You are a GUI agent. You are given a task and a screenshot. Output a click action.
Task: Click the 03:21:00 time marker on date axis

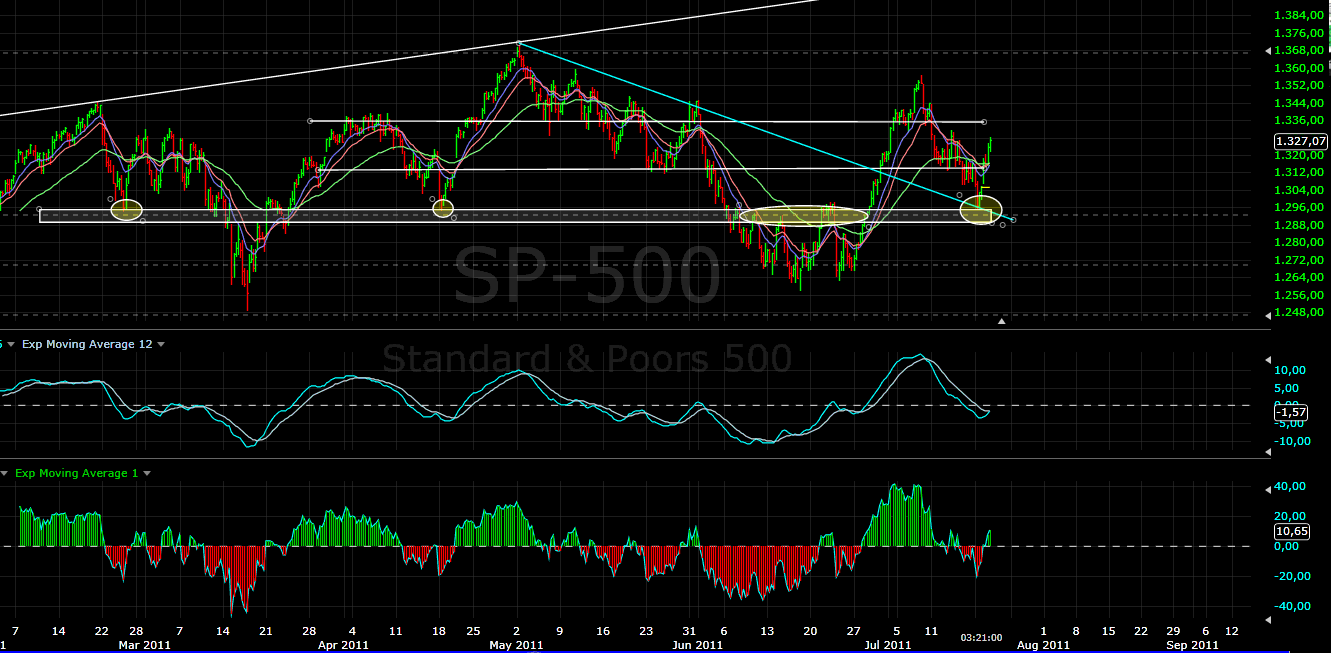tap(981, 636)
